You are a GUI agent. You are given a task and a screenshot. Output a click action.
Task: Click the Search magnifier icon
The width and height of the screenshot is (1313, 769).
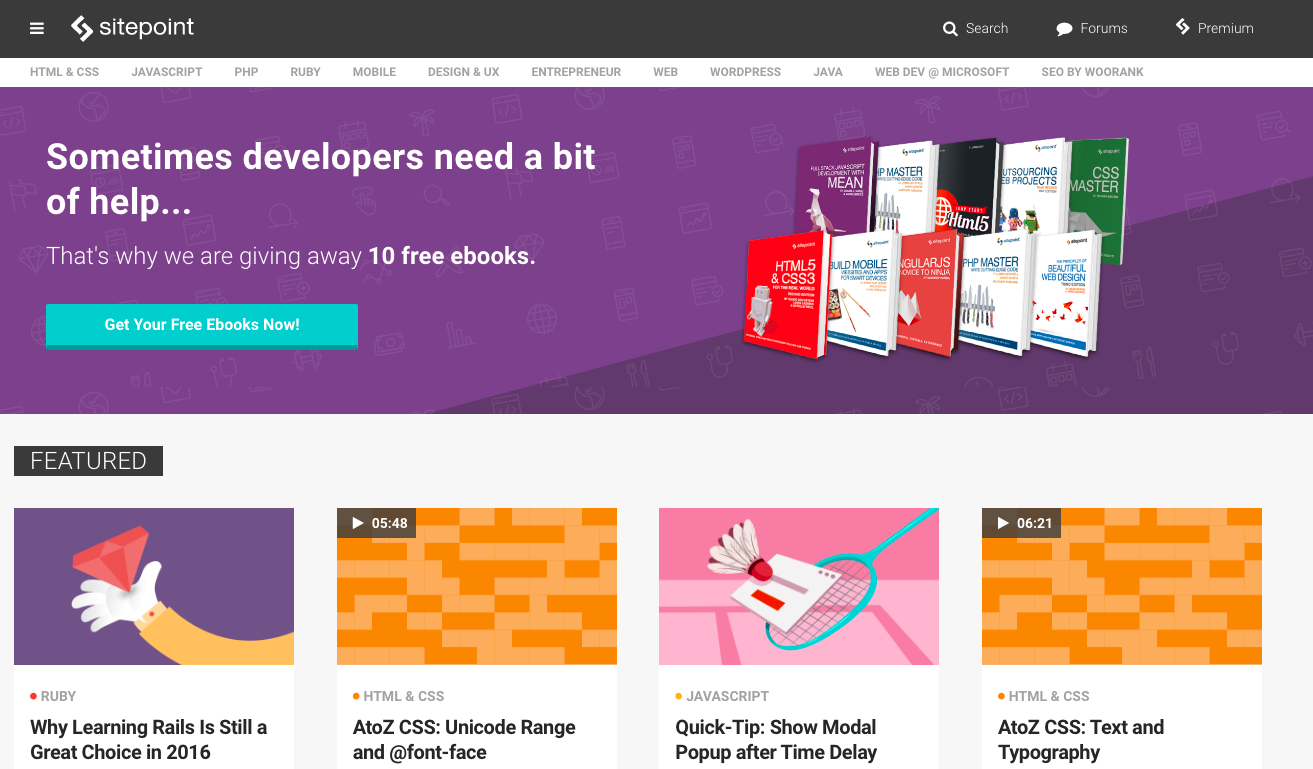point(950,29)
